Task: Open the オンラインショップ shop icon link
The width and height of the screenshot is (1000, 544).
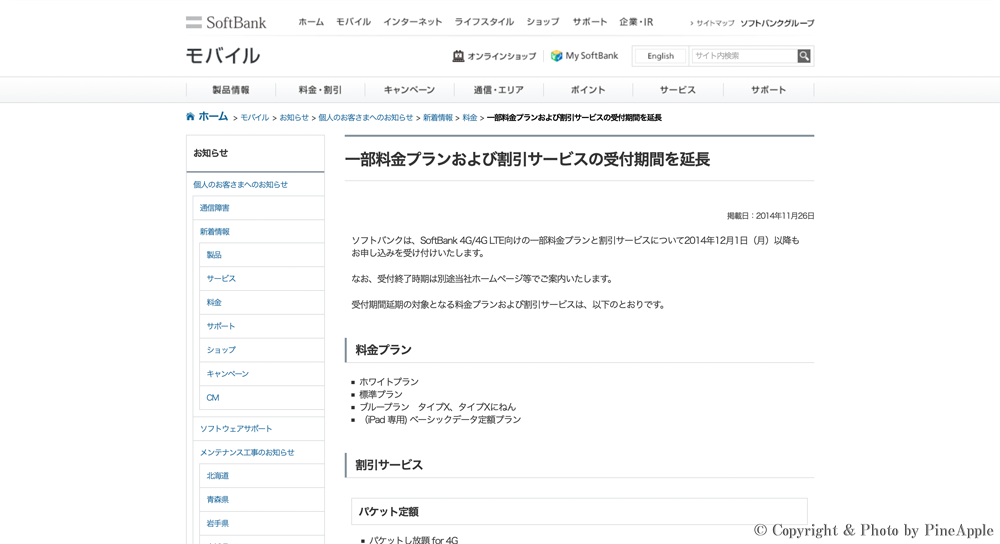Action: pos(458,56)
